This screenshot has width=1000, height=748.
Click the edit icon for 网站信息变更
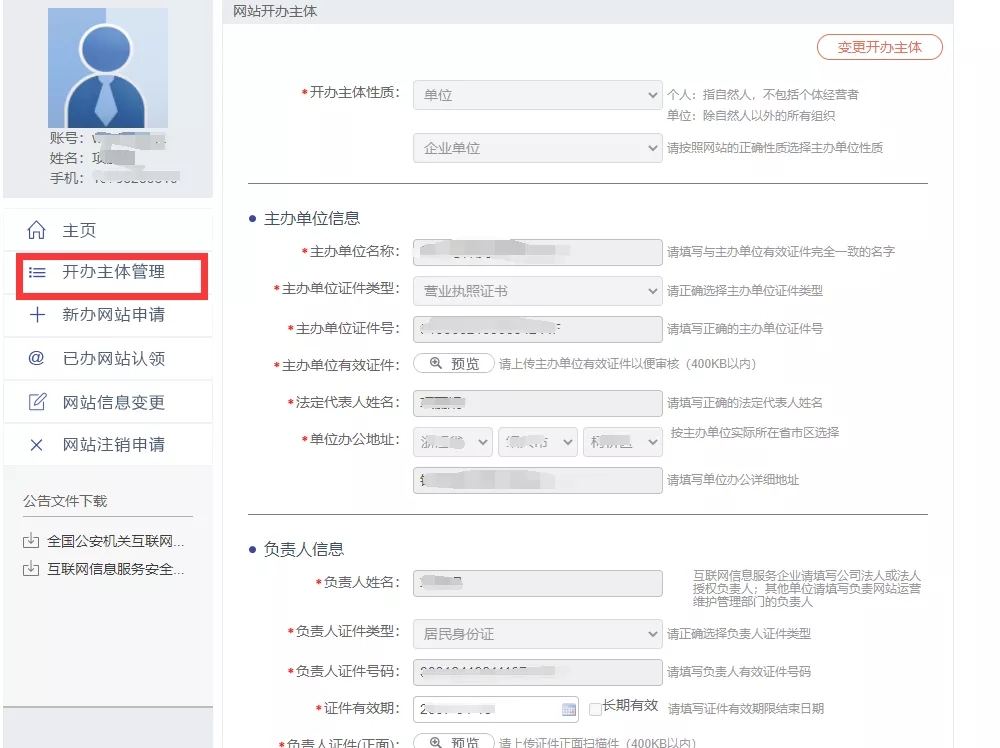coord(37,402)
